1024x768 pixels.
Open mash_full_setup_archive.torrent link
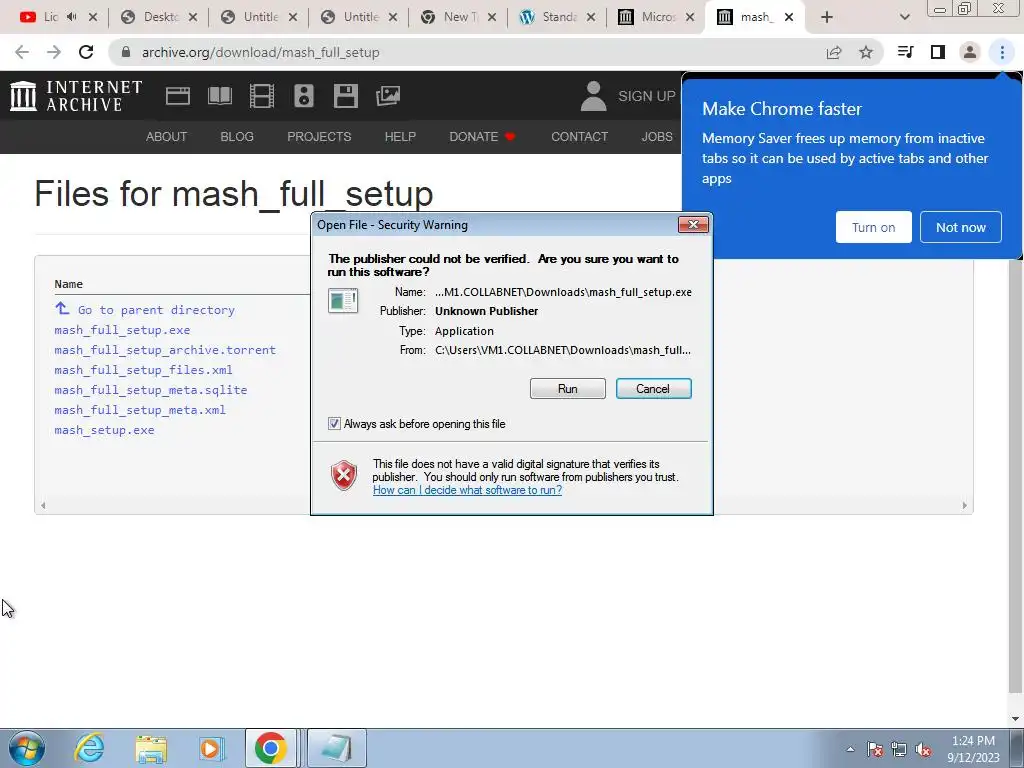point(165,350)
